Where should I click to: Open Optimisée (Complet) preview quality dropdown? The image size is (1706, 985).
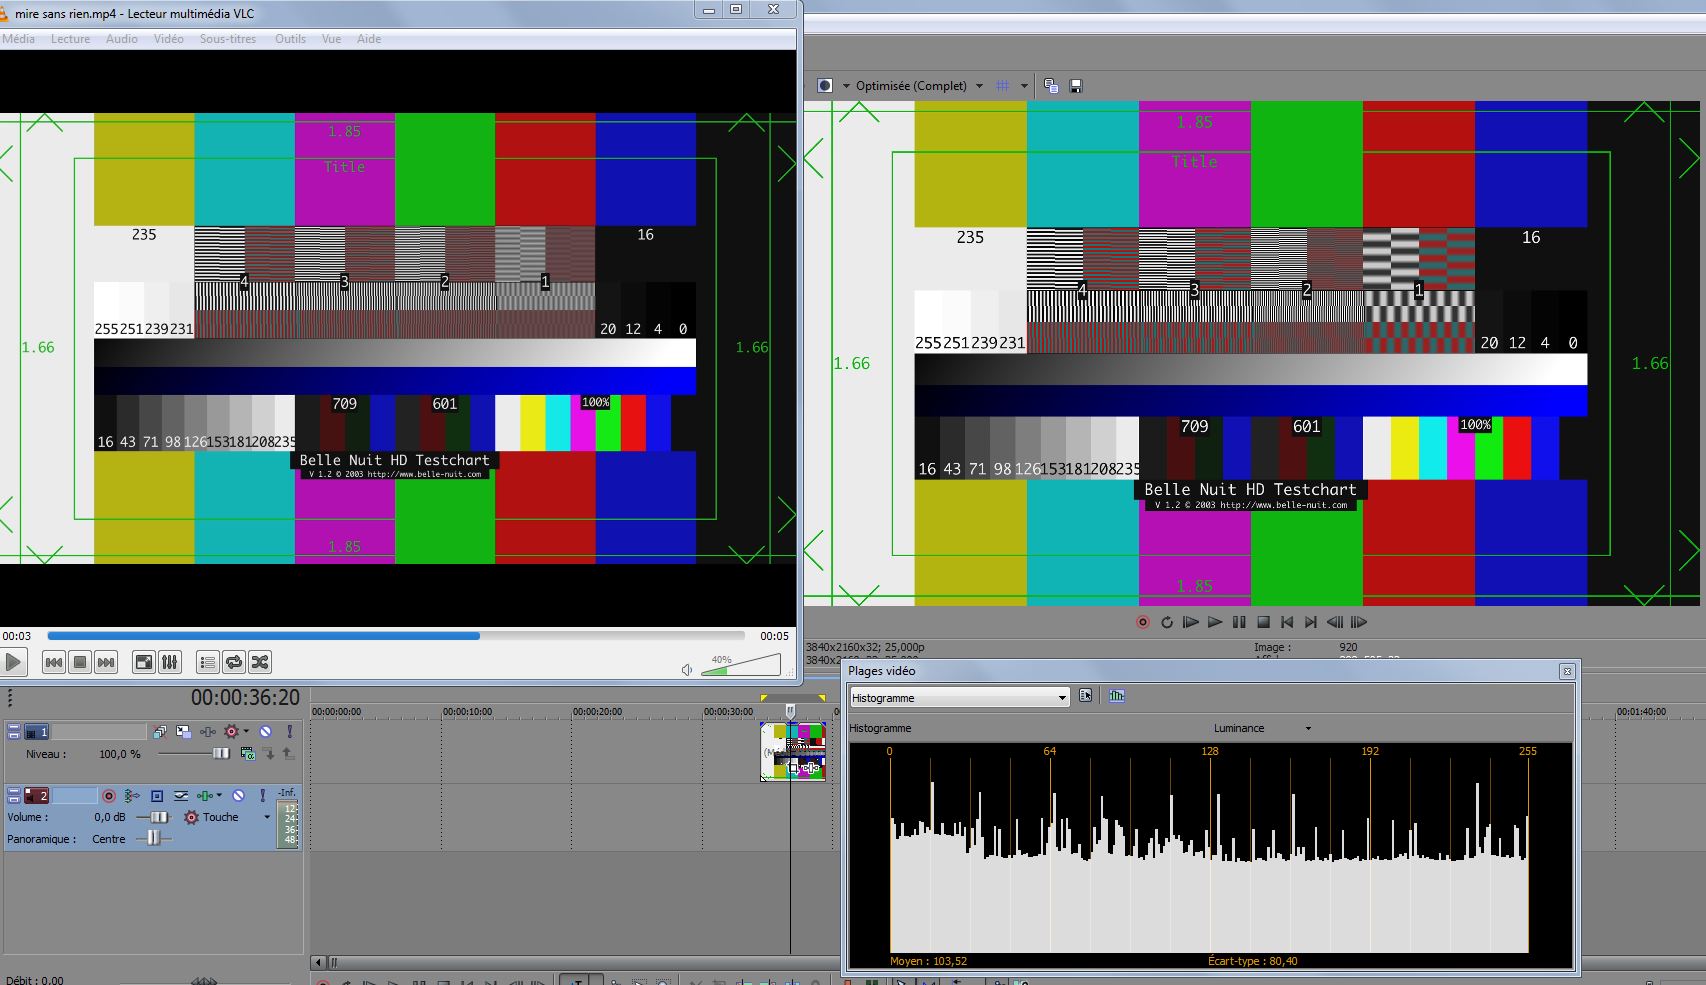coord(978,86)
